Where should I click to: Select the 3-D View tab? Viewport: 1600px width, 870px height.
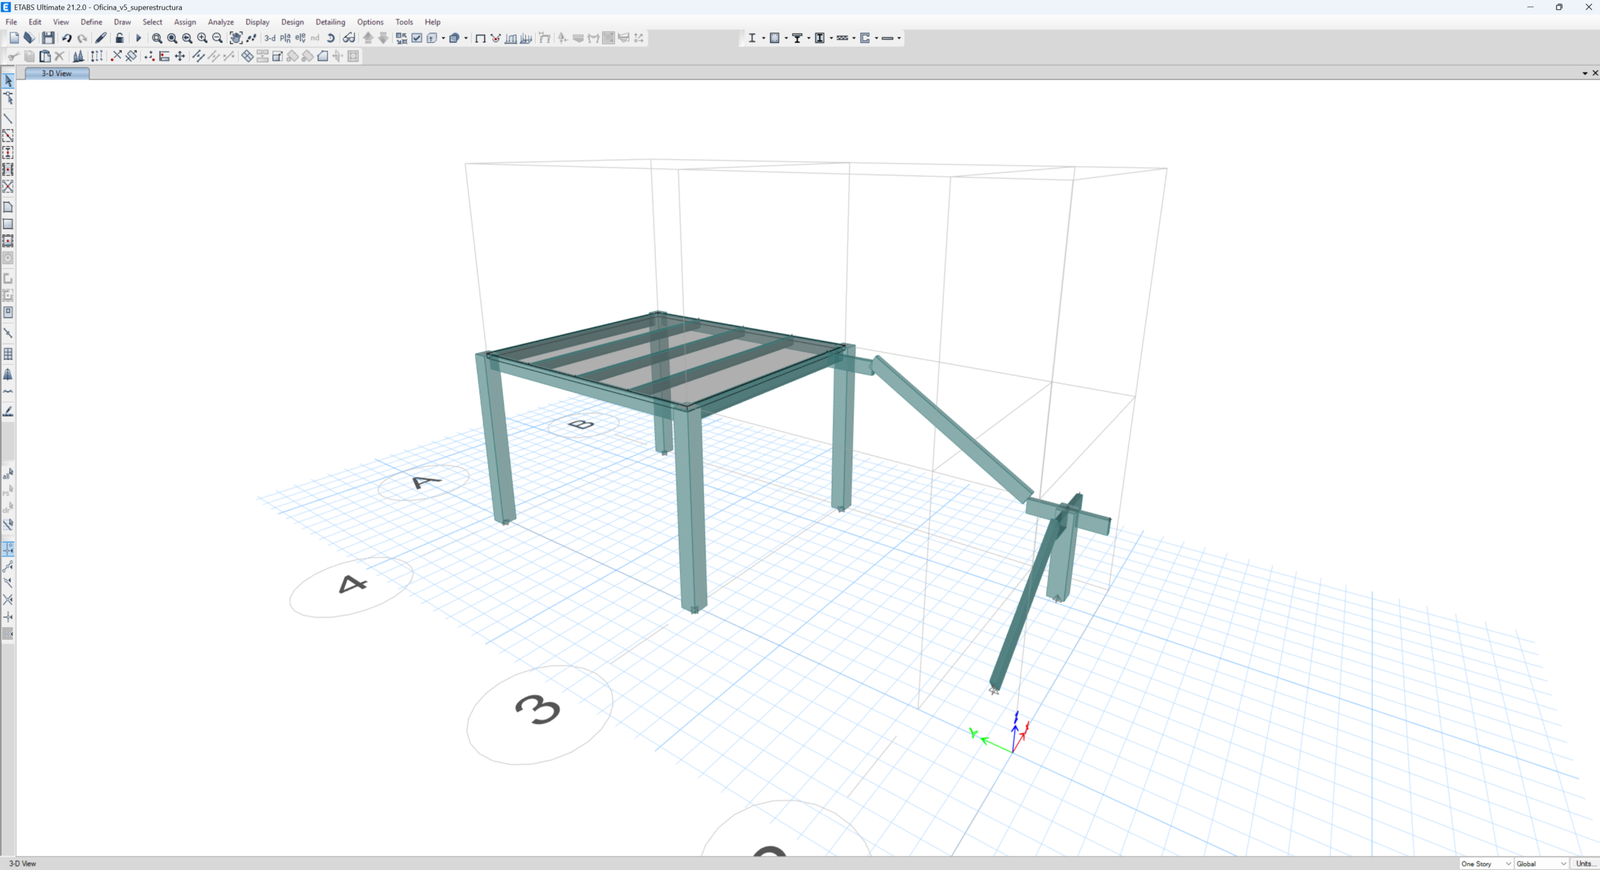coord(57,73)
